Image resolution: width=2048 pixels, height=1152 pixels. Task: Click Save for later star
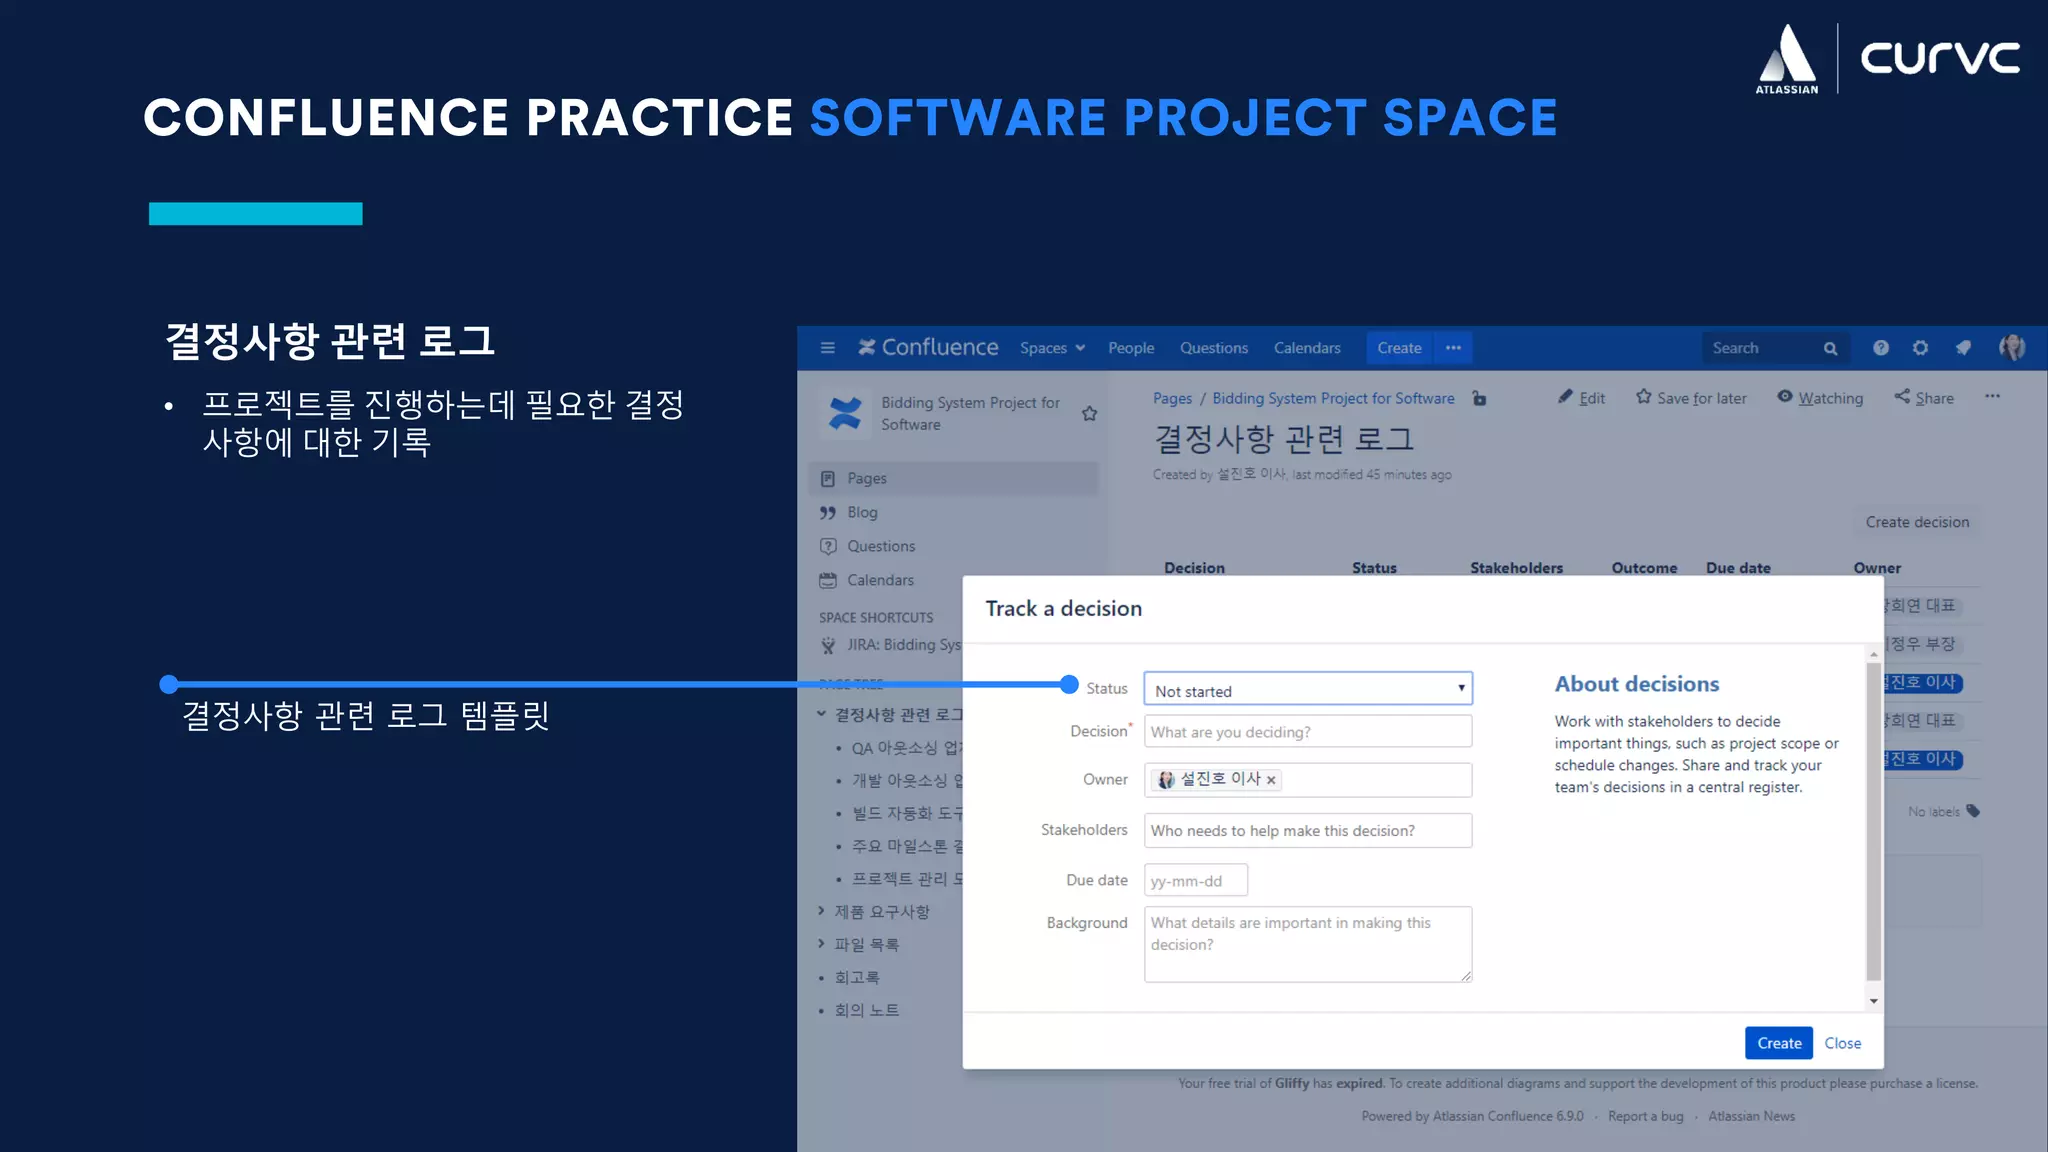point(1691,398)
